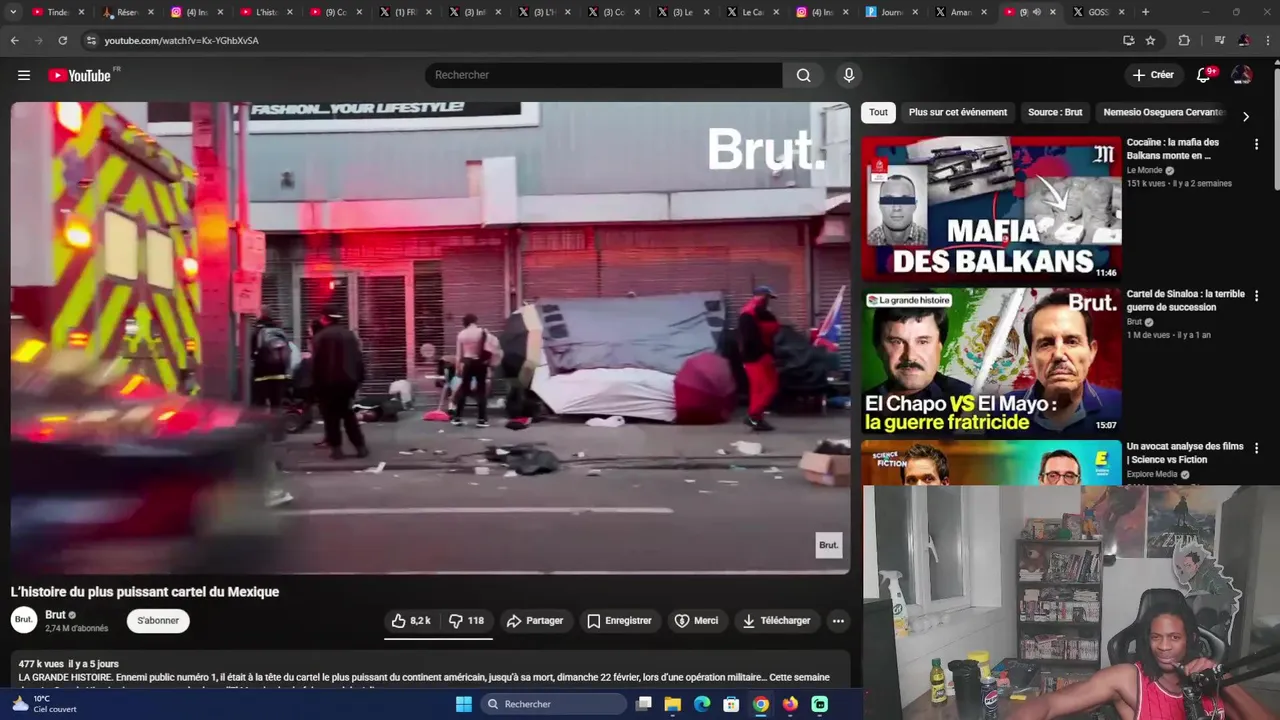Click the install app icon in address bar
This screenshot has height=720, width=1280.
point(1128,40)
